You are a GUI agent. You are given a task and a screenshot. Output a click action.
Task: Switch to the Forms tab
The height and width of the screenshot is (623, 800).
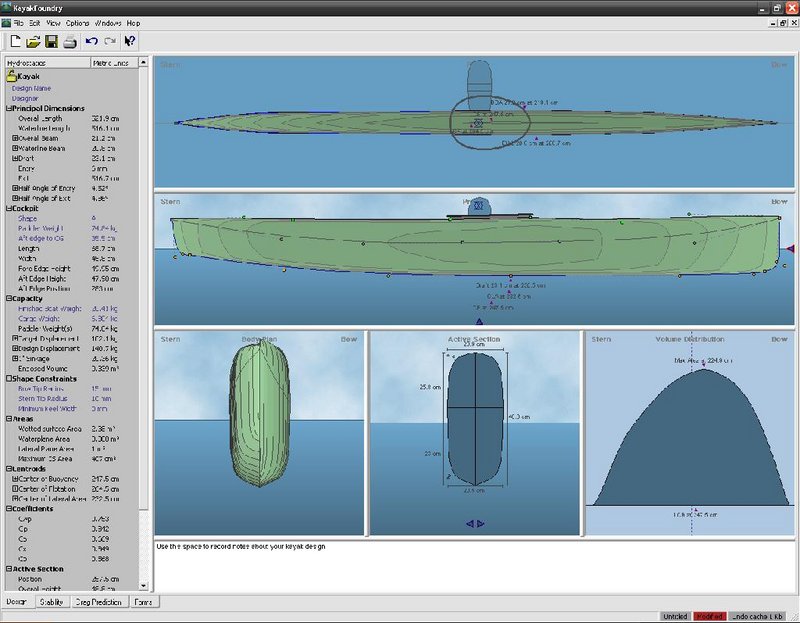pyautogui.click(x=143, y=602)
